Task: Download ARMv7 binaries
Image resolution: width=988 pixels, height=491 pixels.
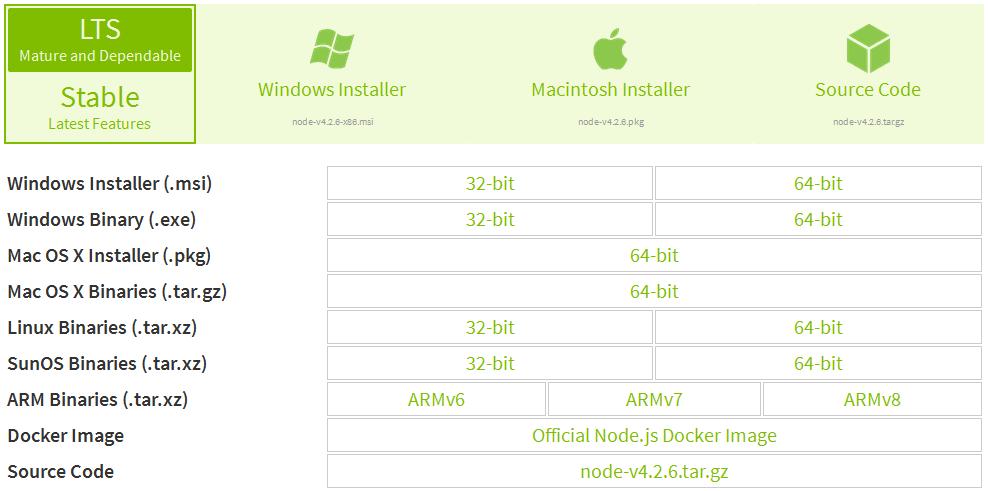Action: coord(654,400)
